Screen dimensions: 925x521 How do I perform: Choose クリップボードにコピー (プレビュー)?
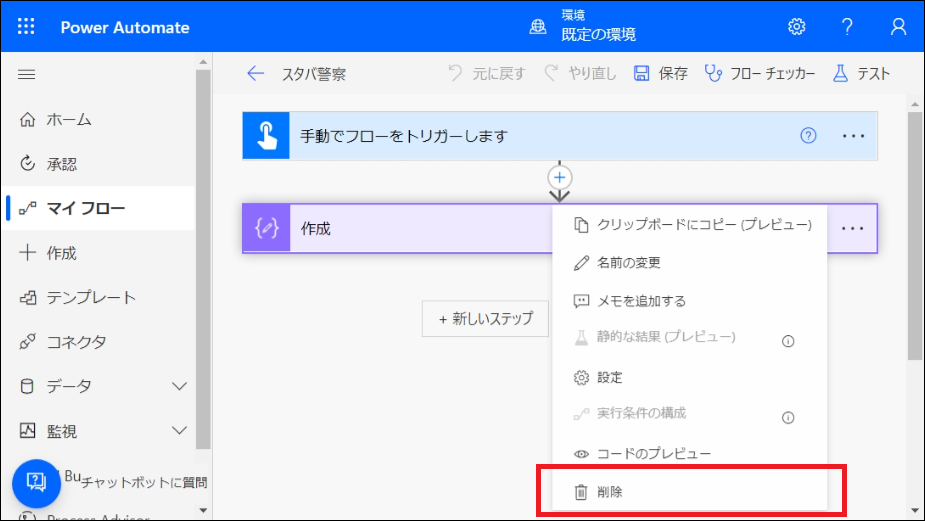pos(690,225)
